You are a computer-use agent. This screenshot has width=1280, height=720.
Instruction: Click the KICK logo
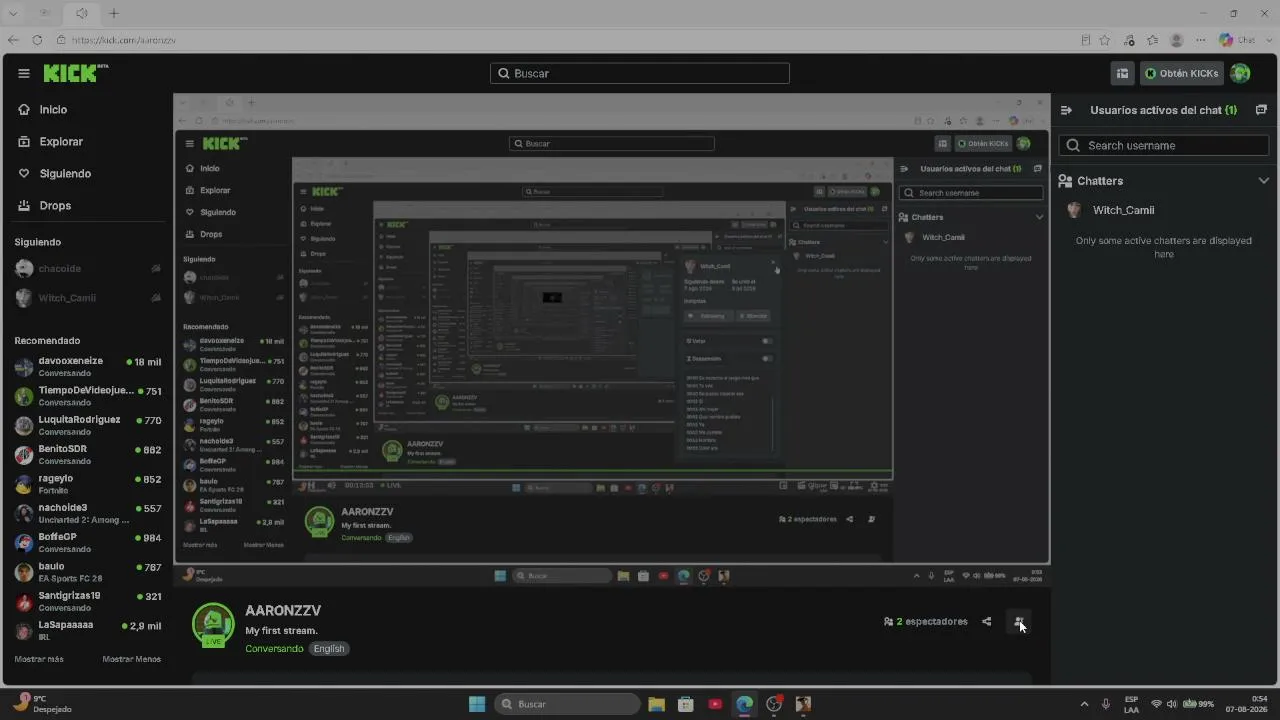coord(75,73)
